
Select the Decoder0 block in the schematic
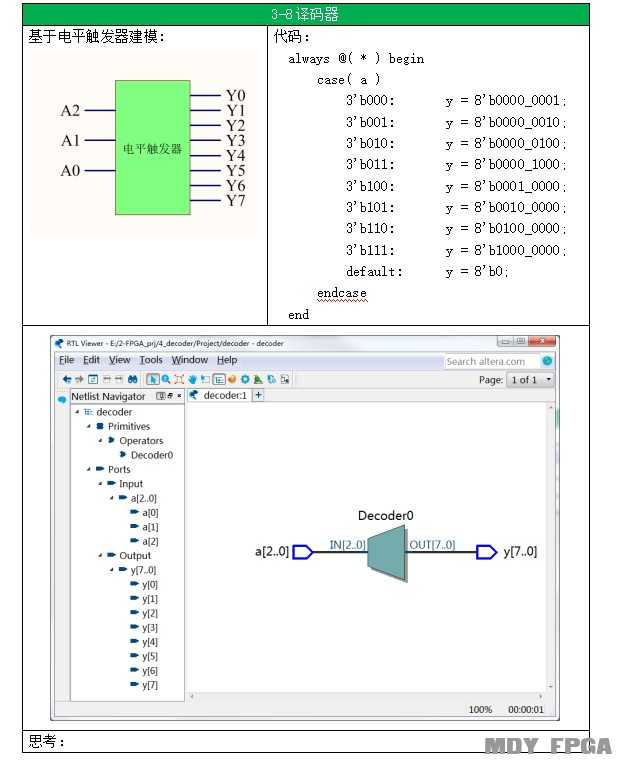point(386,553)
